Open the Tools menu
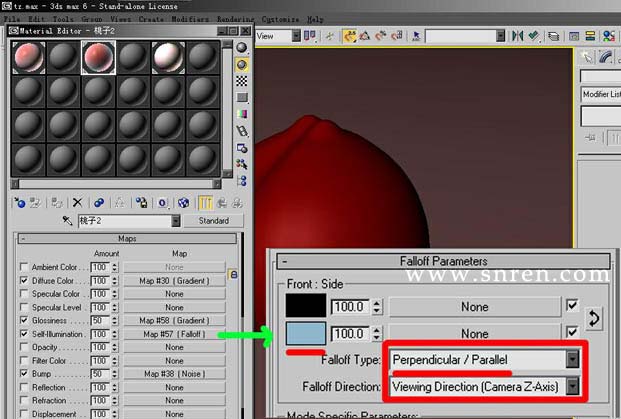Viewport: 621px width, 419px height. click(x=63, y=19)
